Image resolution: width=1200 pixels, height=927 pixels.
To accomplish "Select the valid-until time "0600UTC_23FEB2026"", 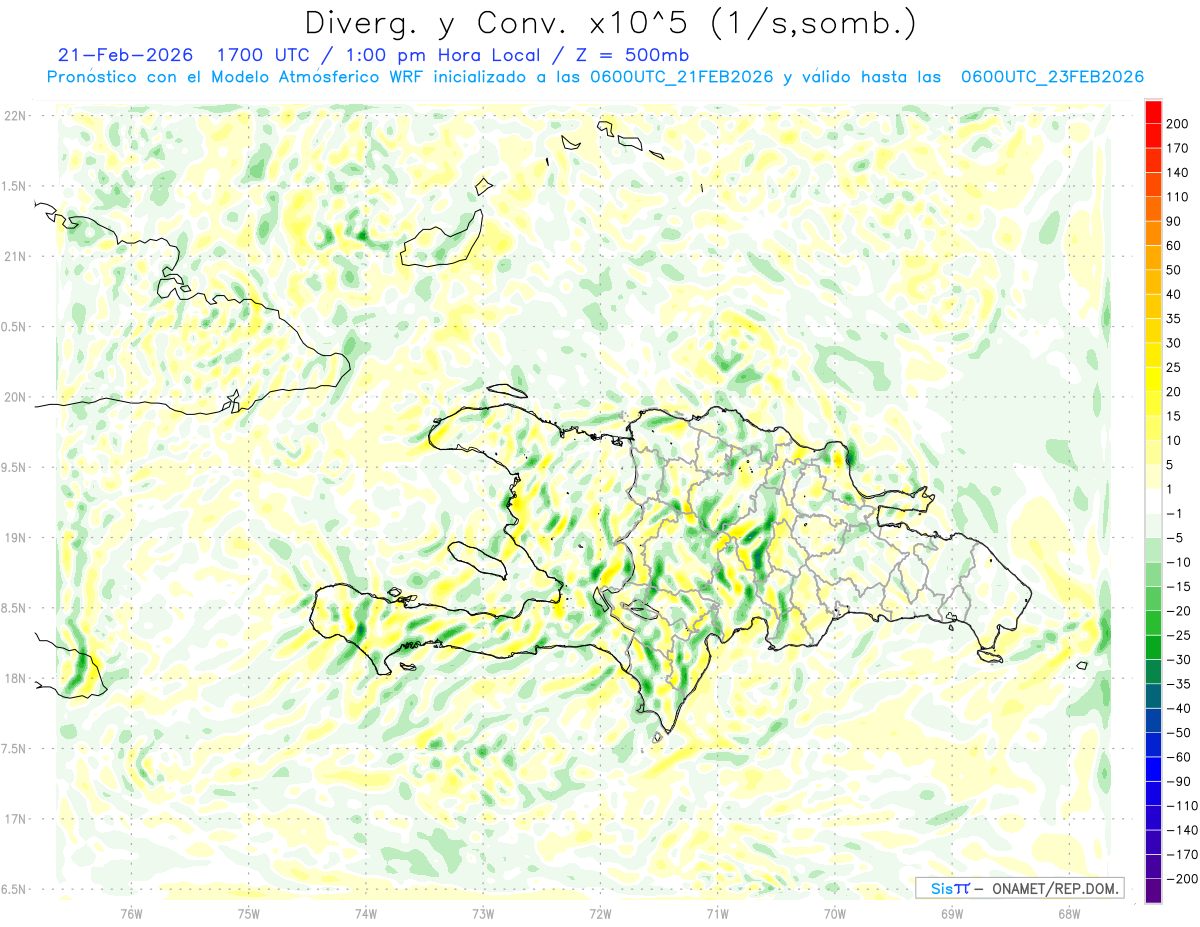I will pyautogui.click(x=1052, y=77).
